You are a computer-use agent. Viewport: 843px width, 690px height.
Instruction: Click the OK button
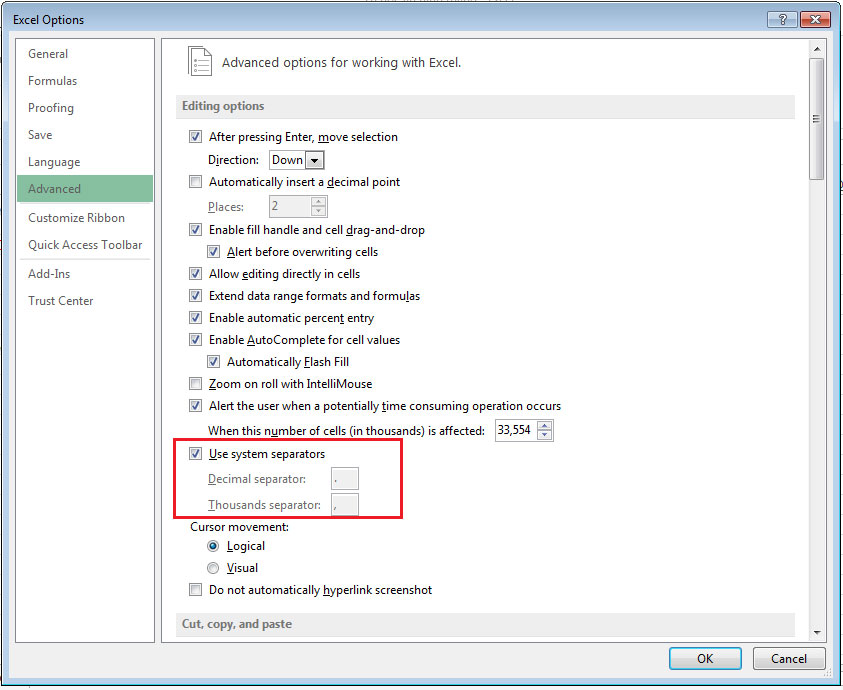704,658
